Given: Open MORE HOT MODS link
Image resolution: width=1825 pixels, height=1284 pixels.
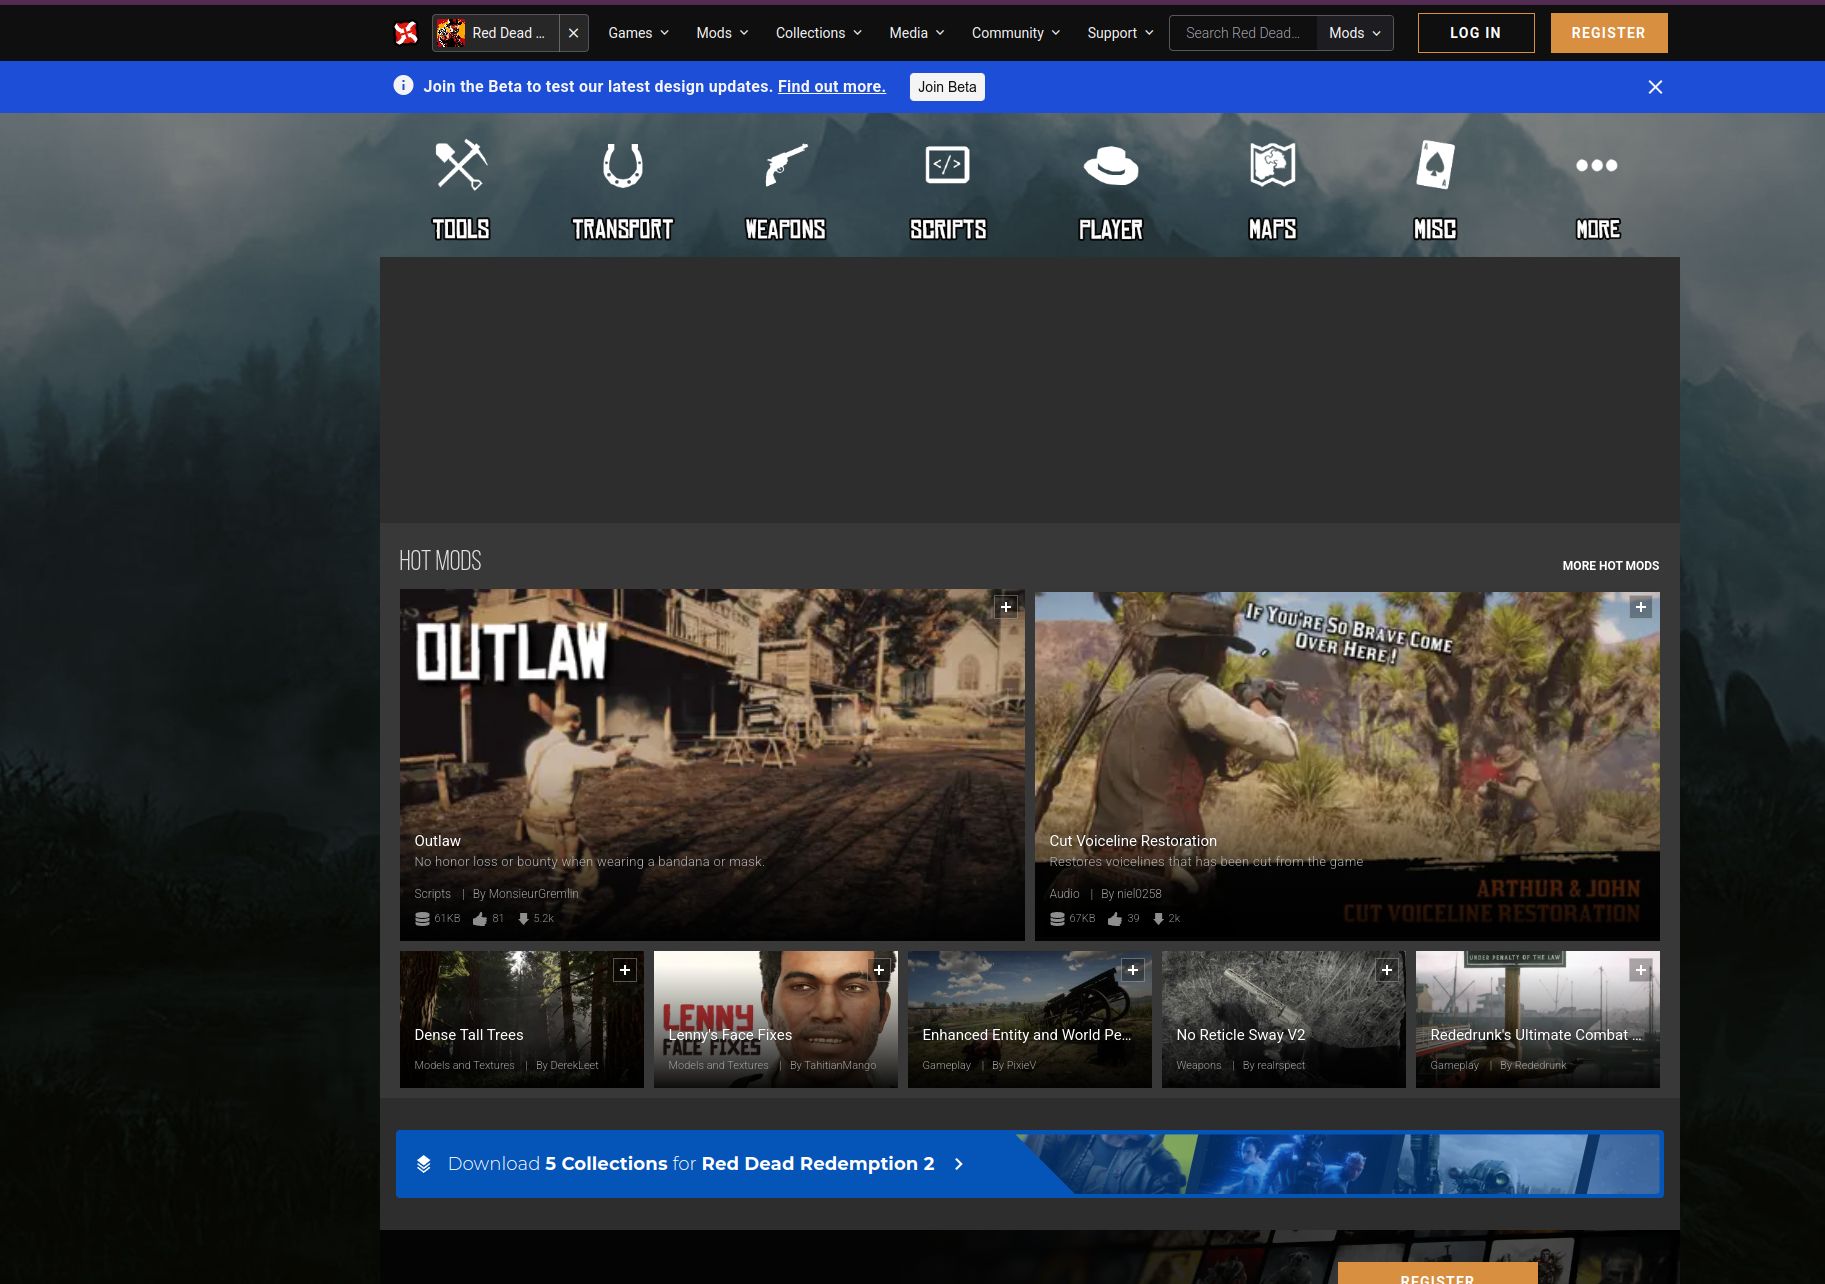Looking at the screenshot, I should tap(1610, 566).
